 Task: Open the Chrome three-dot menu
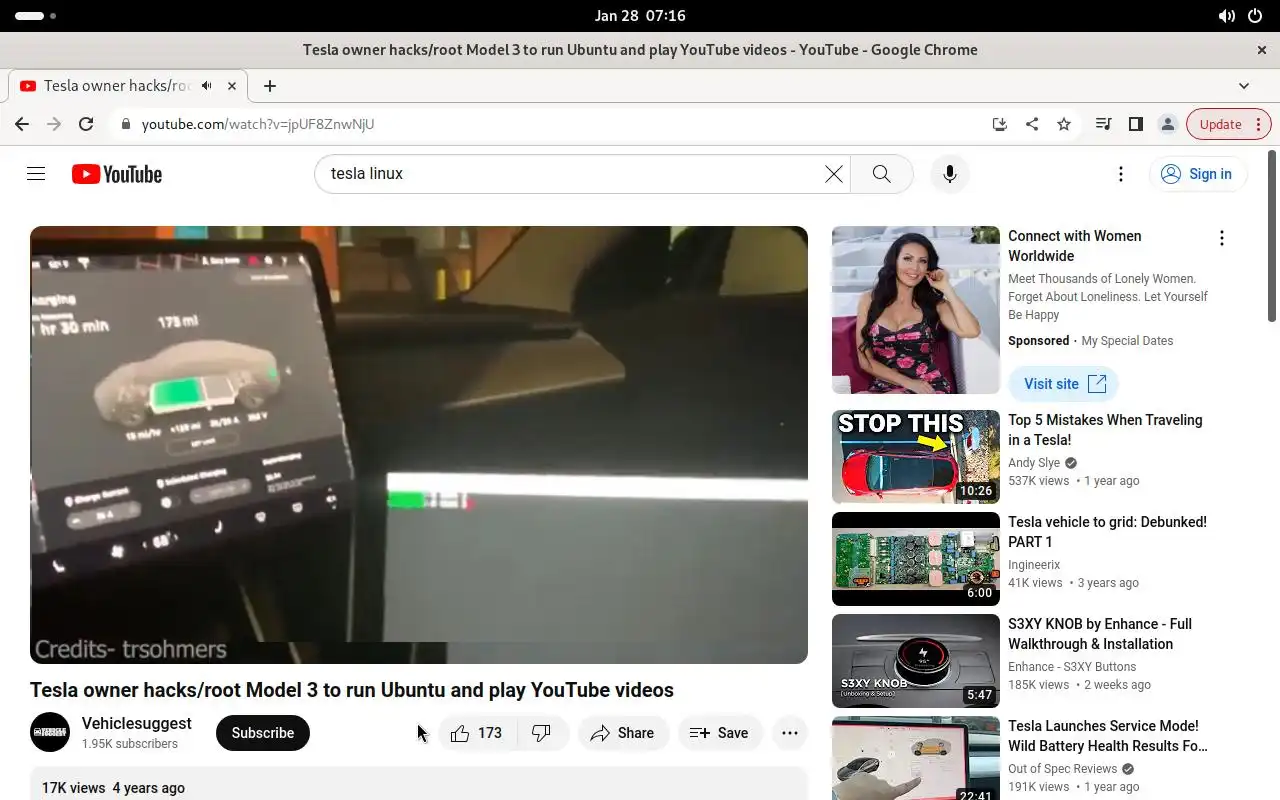coord(1258,124)
